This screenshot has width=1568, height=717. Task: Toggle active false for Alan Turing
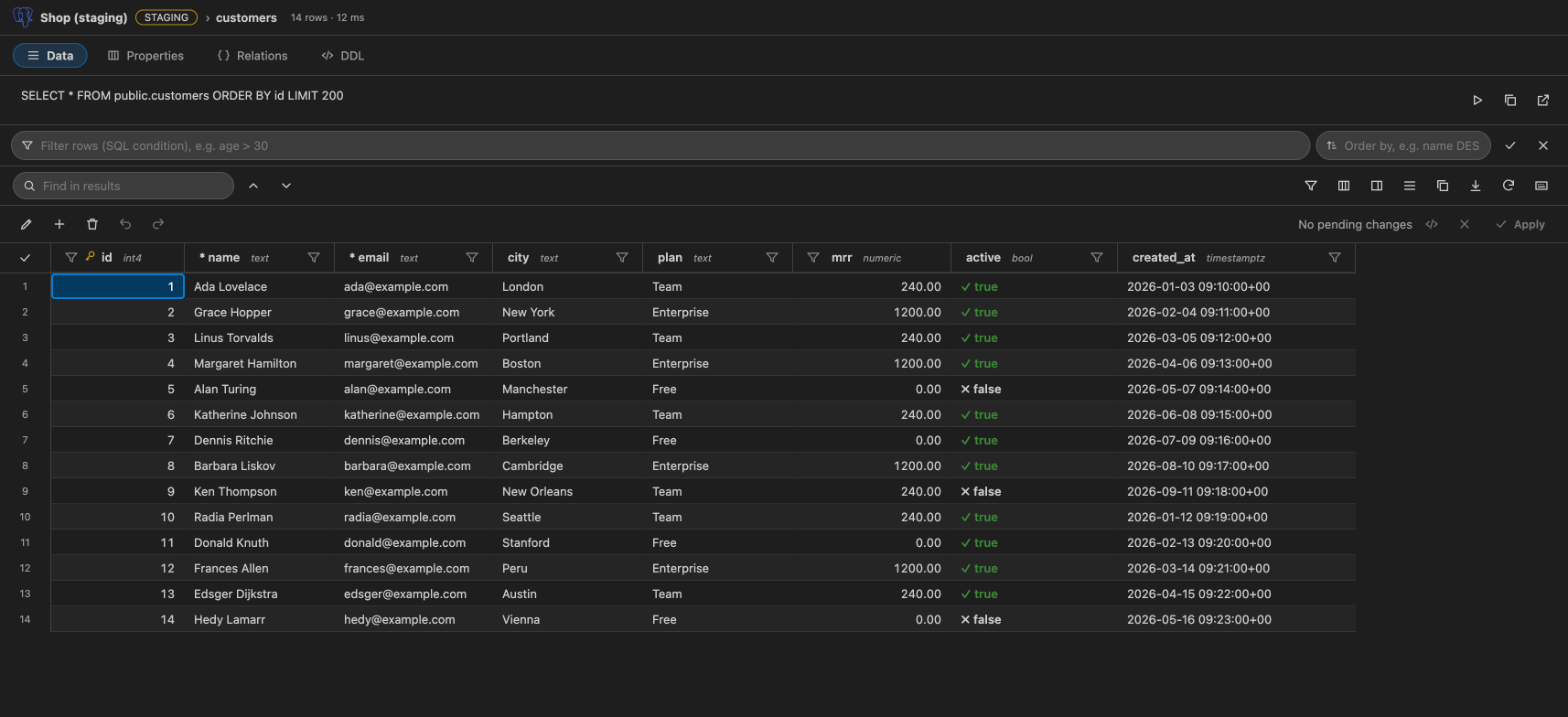[x=1034, y=389]
